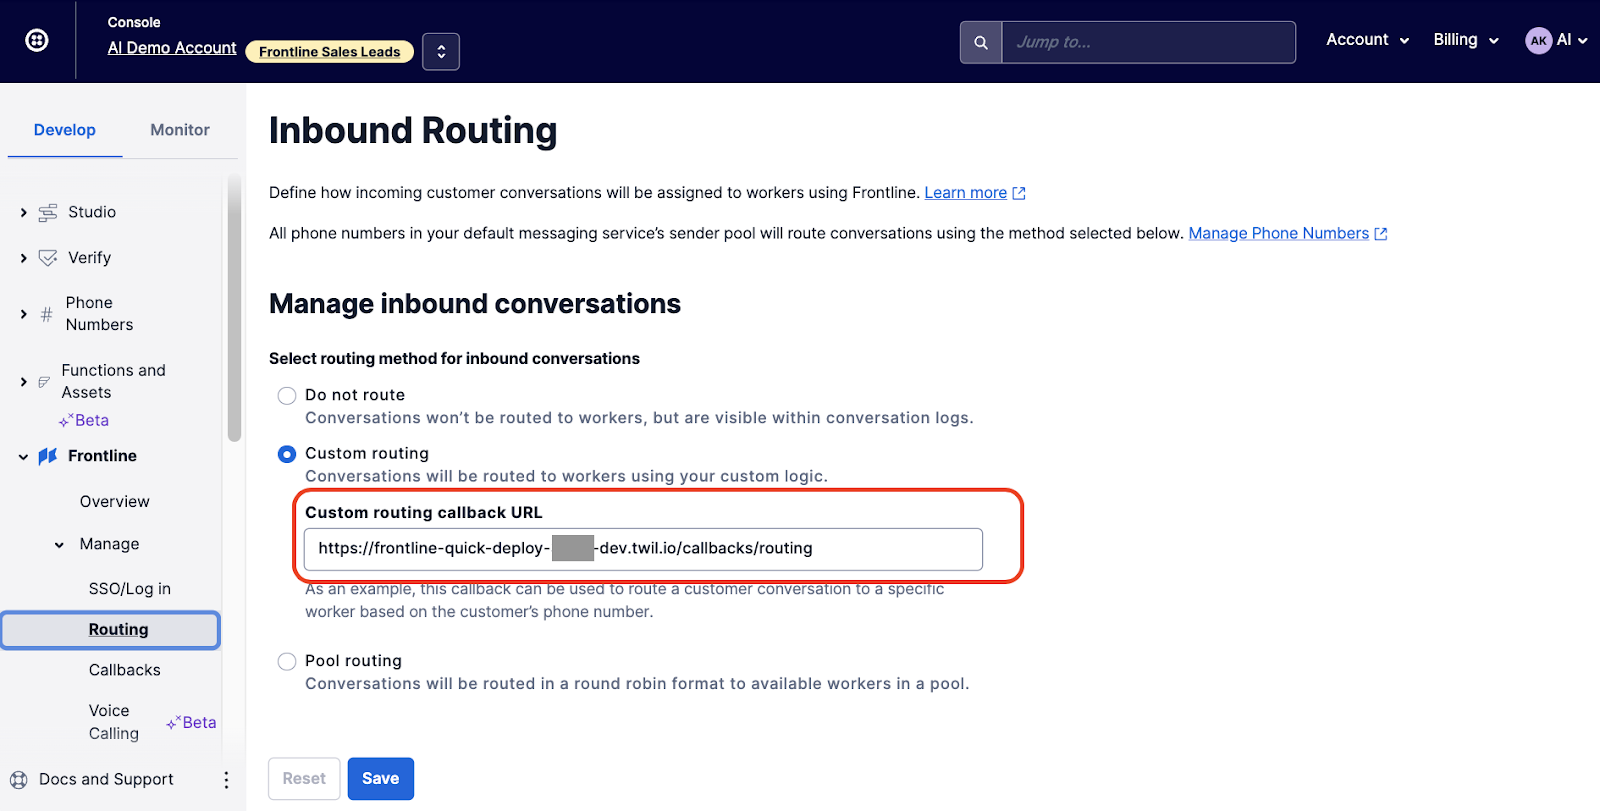The height and width of the screenshot is (811, 1600).
Task: Click the Verify checkmark icon
Action: pyautogui.click(x=48, y=258)
